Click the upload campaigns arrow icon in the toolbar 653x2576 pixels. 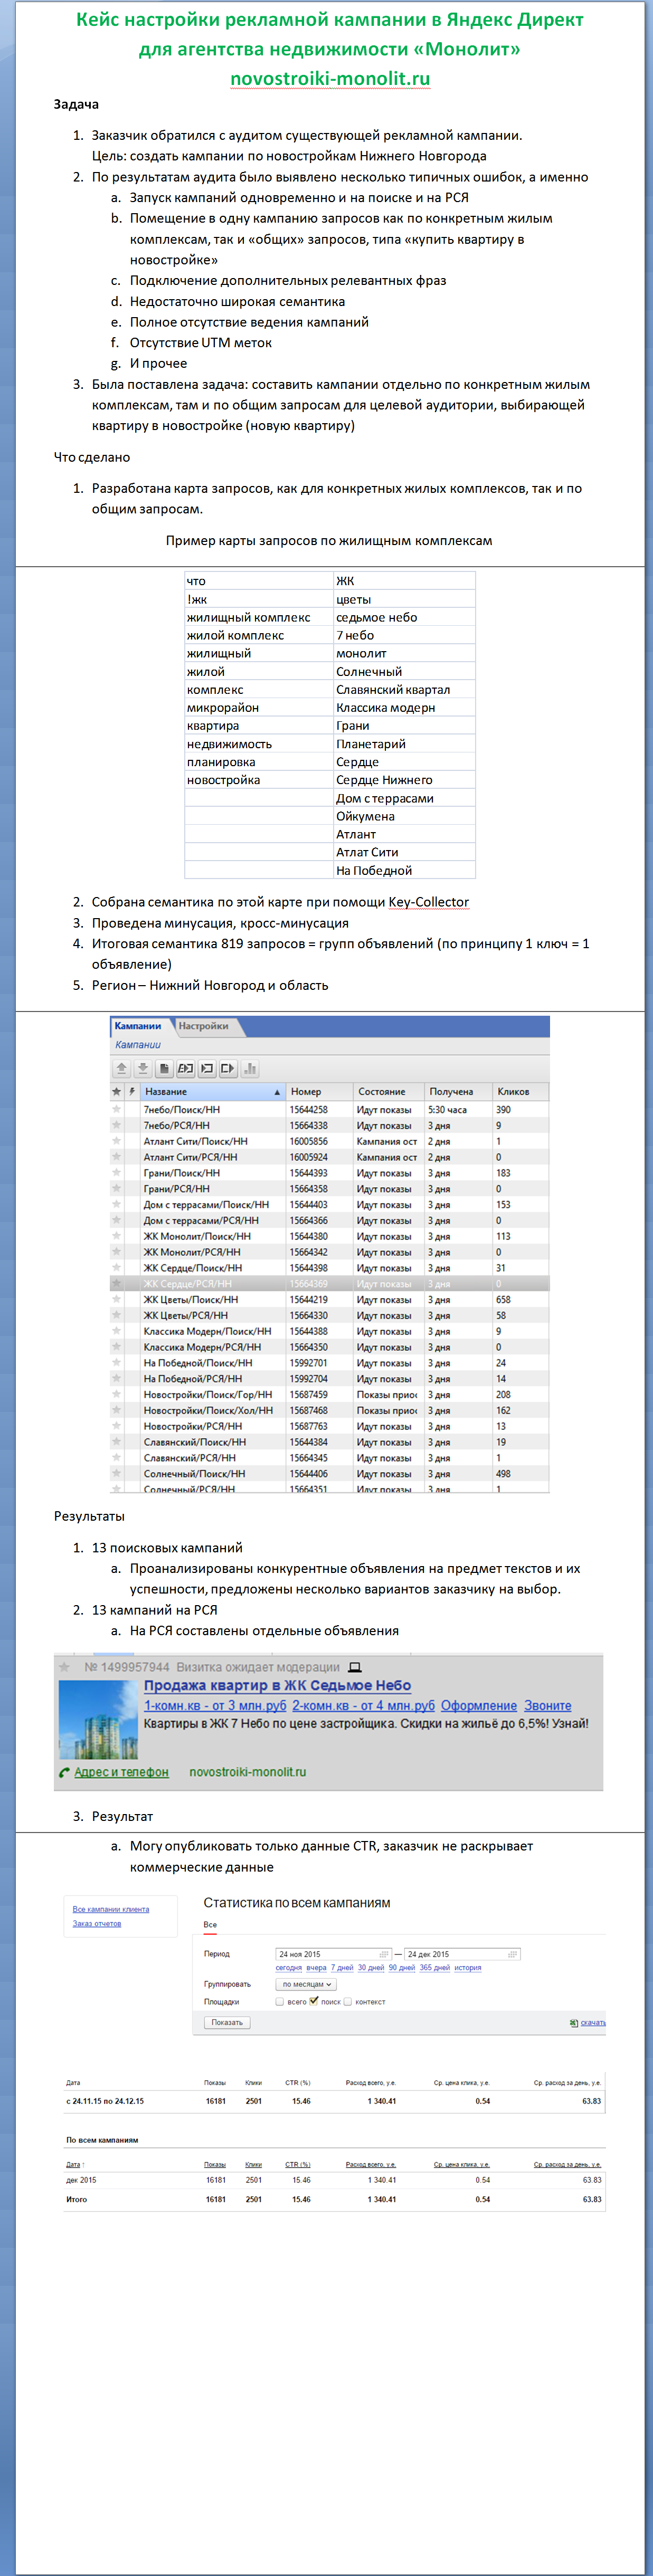[121, 1068]
